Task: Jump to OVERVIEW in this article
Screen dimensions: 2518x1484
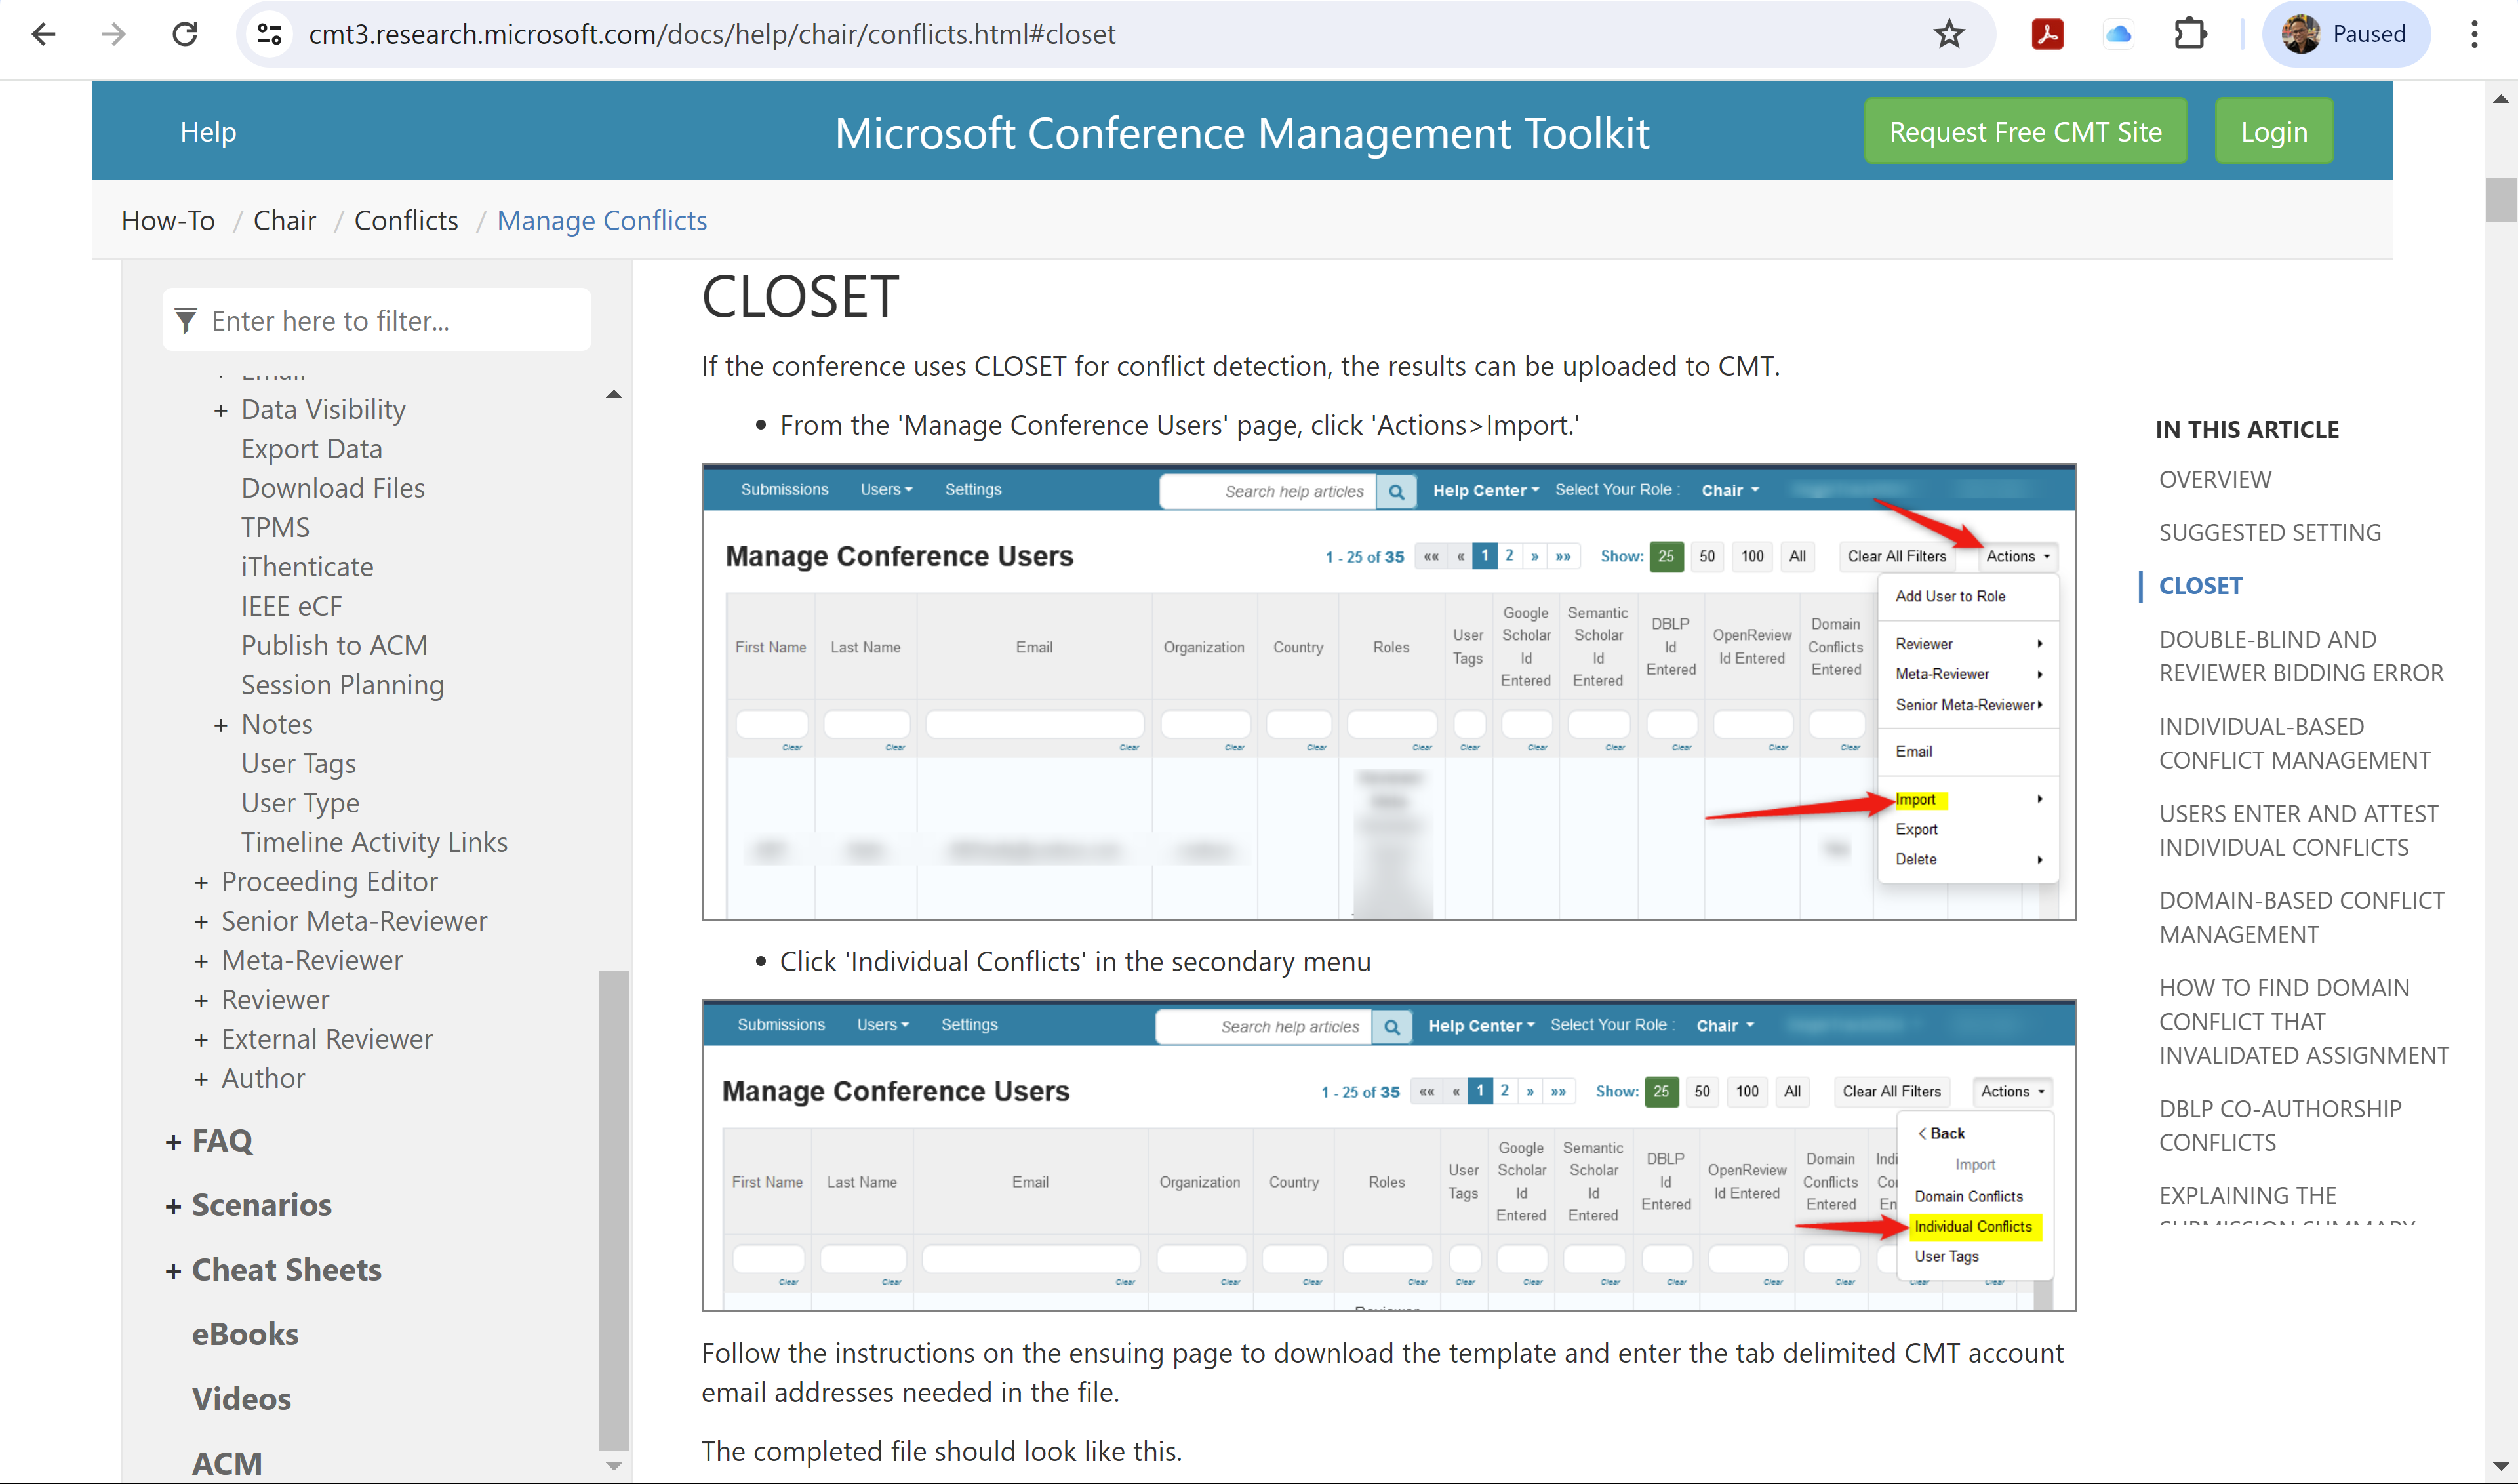Action: [x=2215, y=480]
